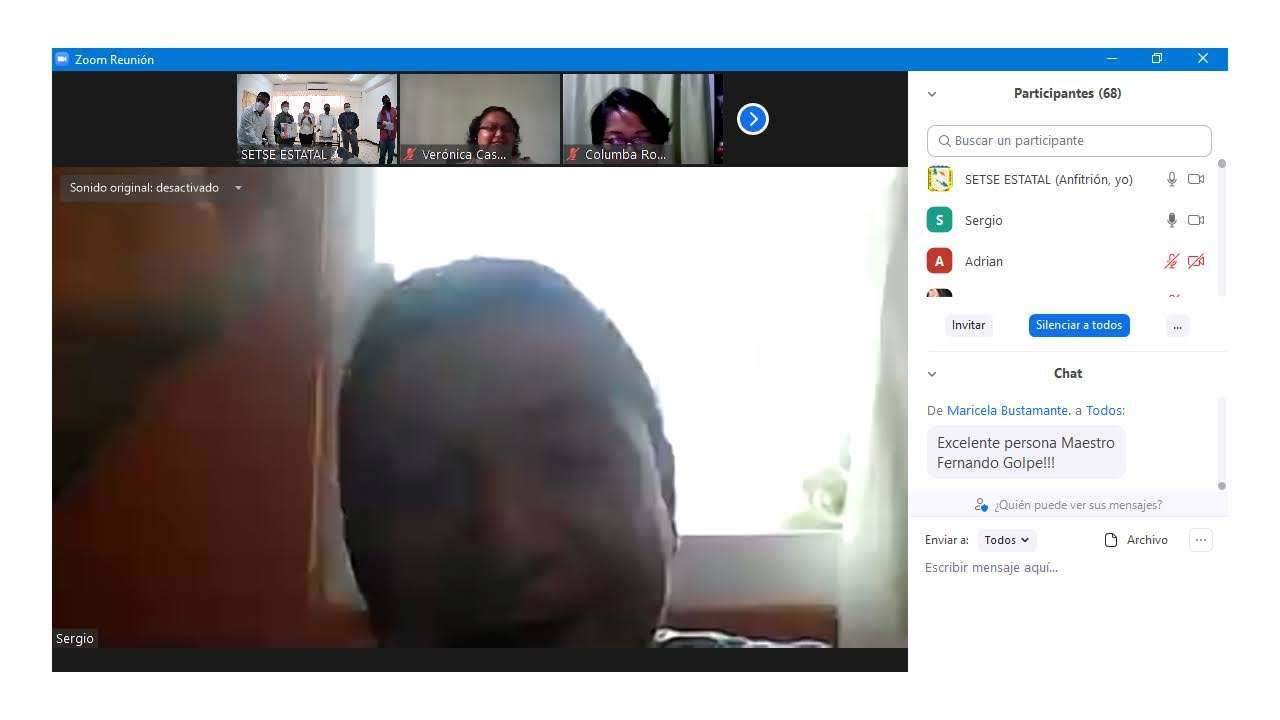Show next video thumbnails with blue arrow

753,119
